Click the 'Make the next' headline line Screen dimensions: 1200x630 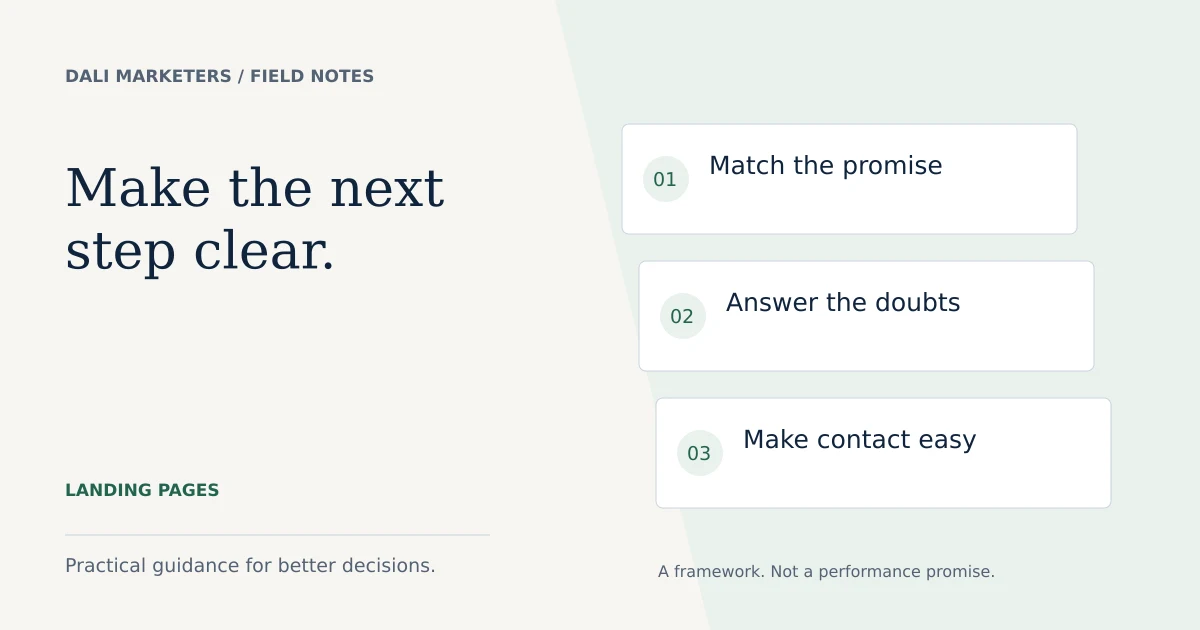[x=254, y=188]
